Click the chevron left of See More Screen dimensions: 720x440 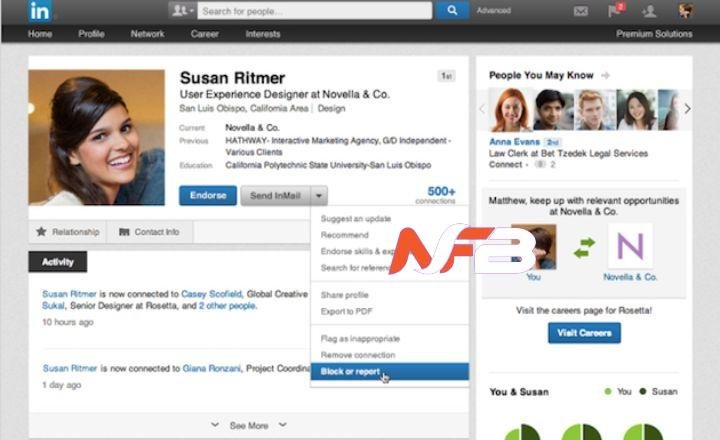[x=215, y=425]
